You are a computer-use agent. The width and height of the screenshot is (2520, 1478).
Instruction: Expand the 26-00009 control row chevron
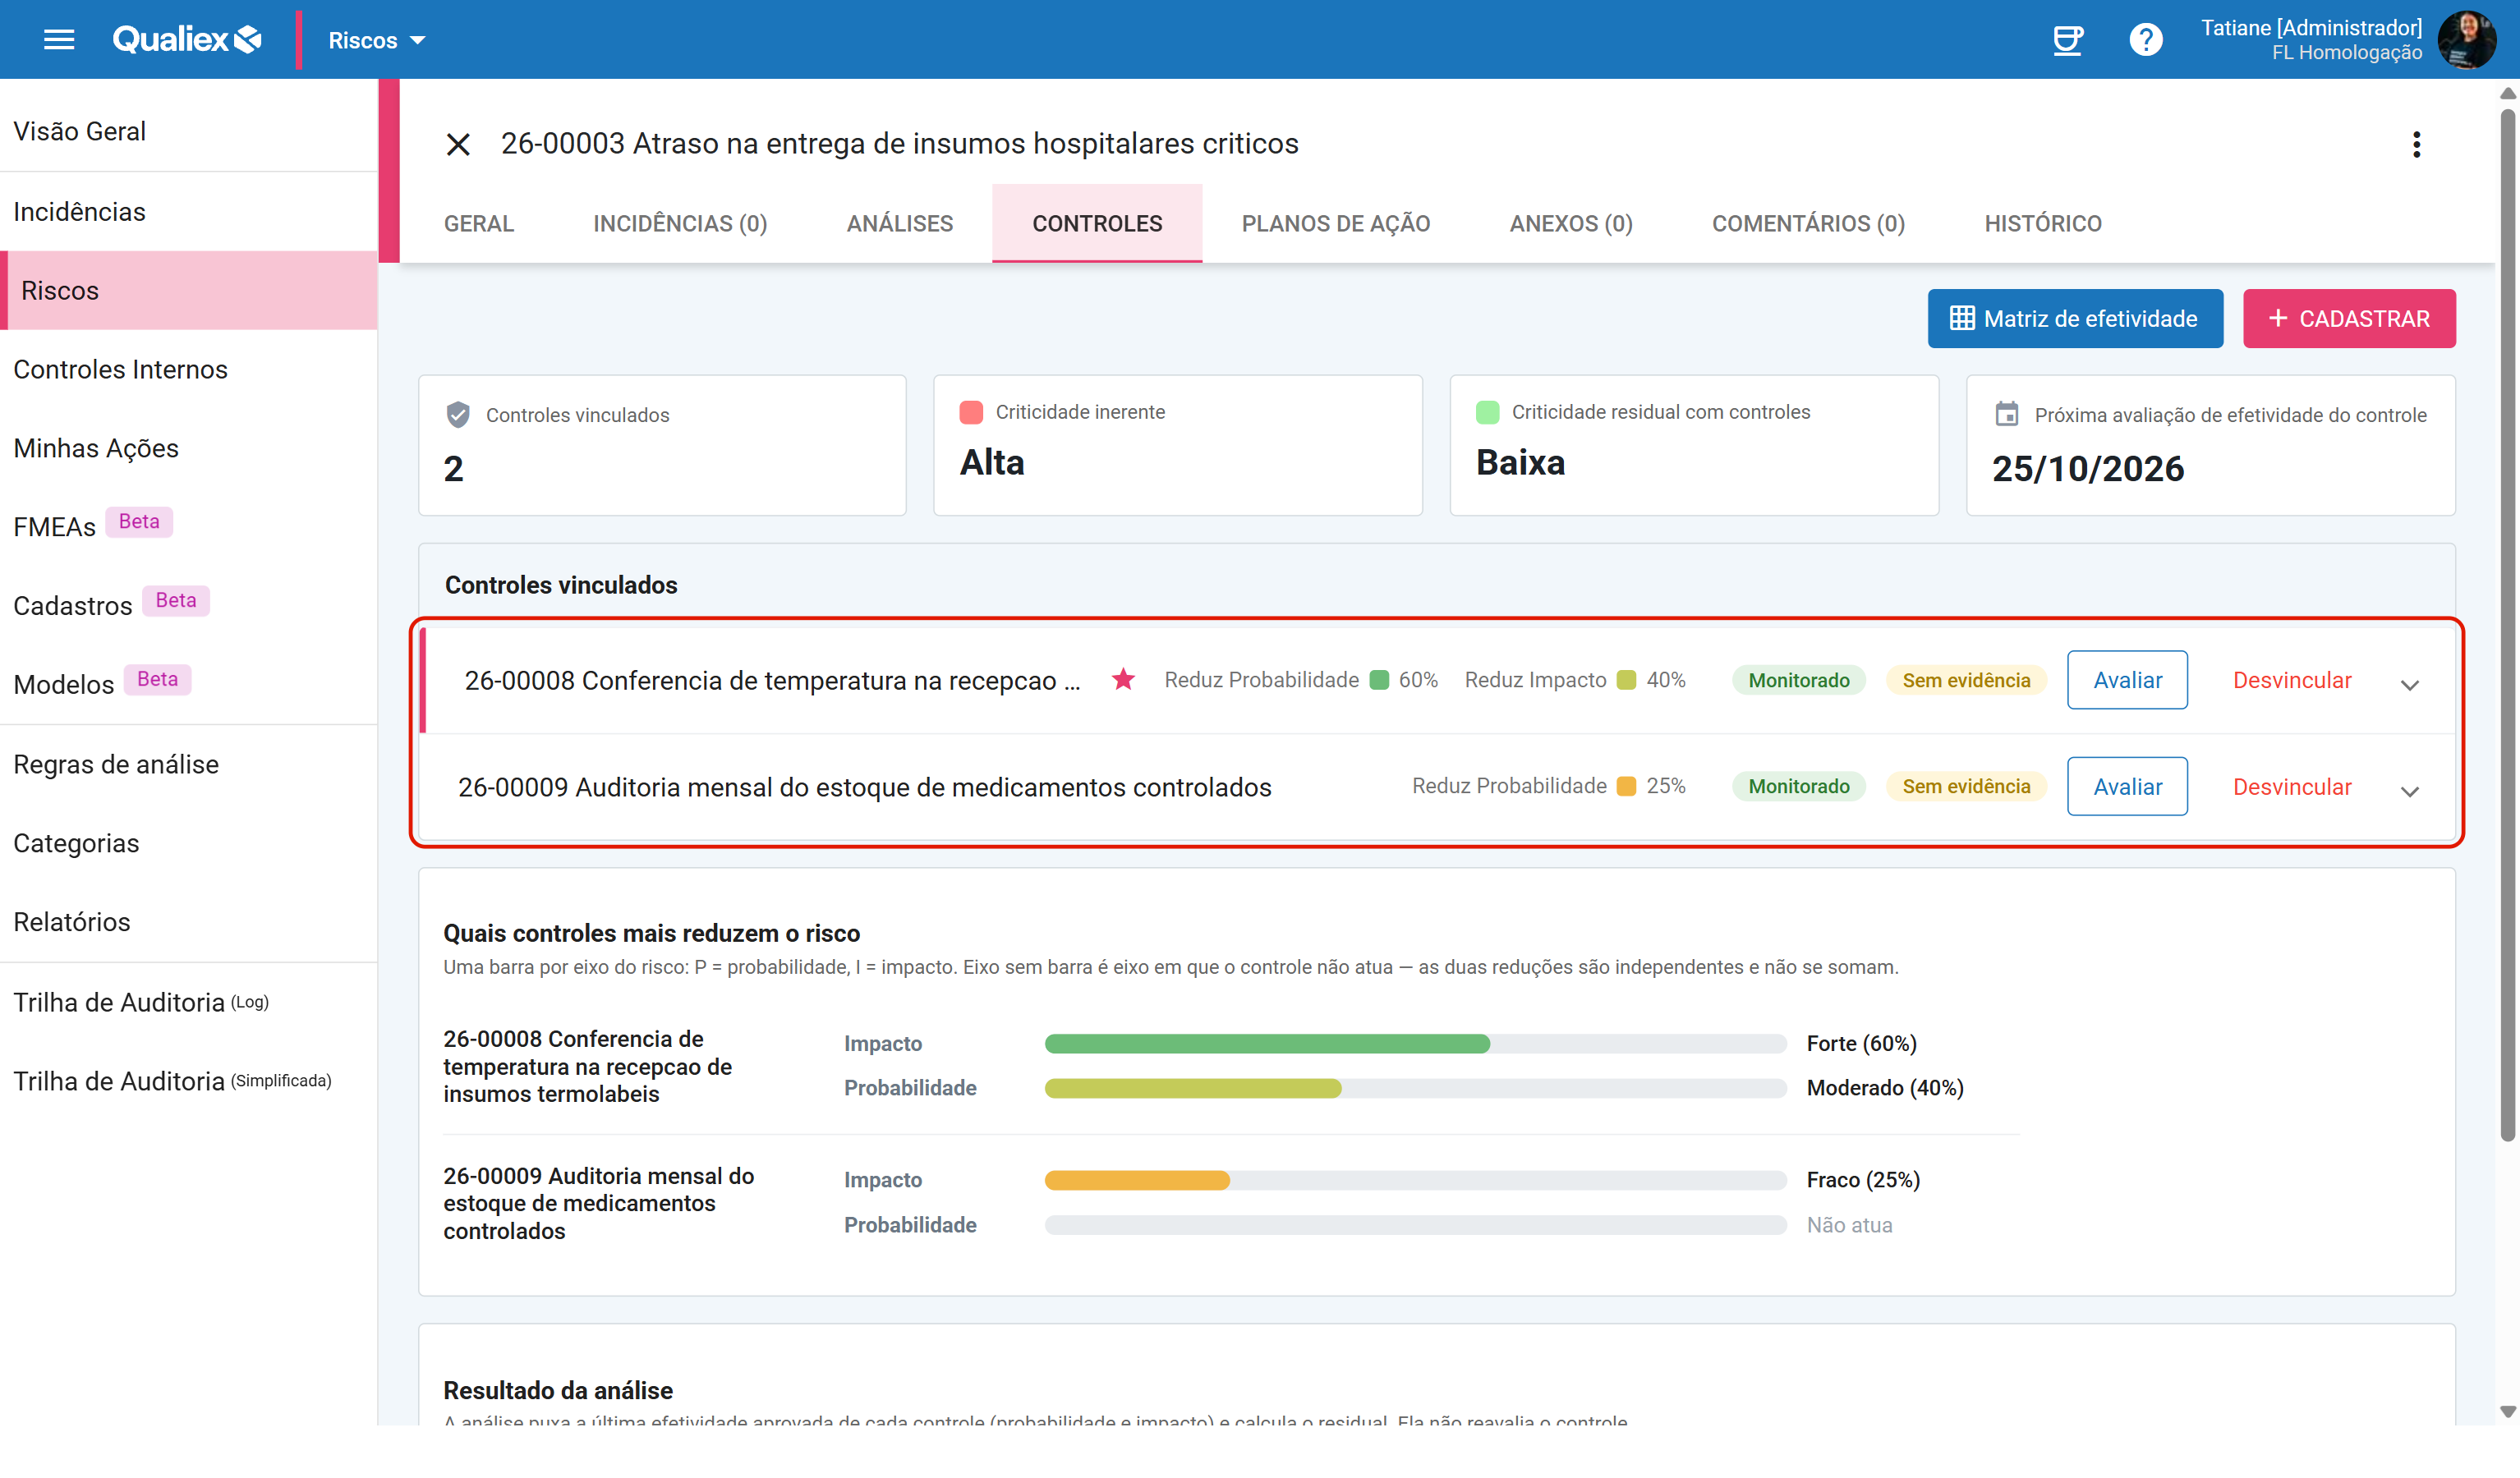[2410, 791]
